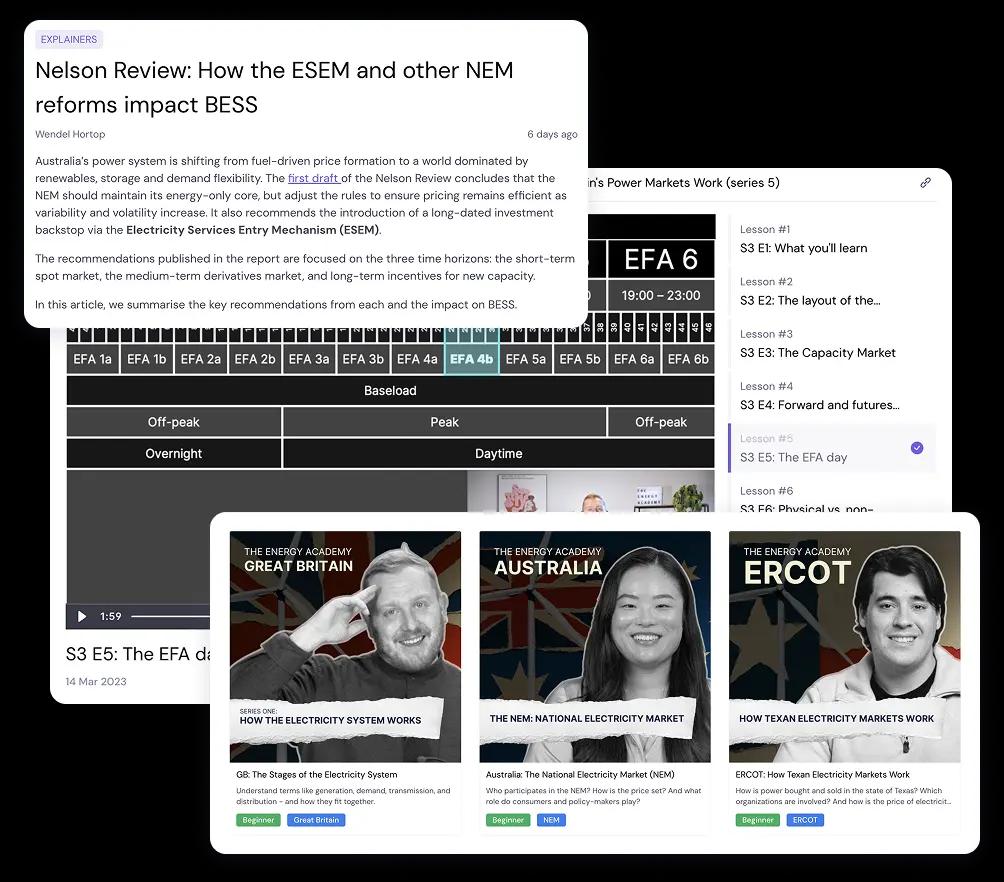Copy the series link via chain icon
Image resolution: width=1004 pixels, height=882 pixels.
[x=926, y=183]
